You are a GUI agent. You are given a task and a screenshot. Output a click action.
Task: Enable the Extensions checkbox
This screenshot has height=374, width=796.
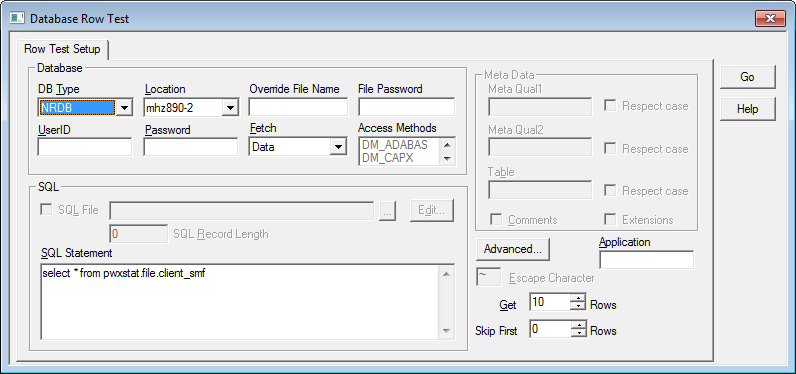point(611,220)
